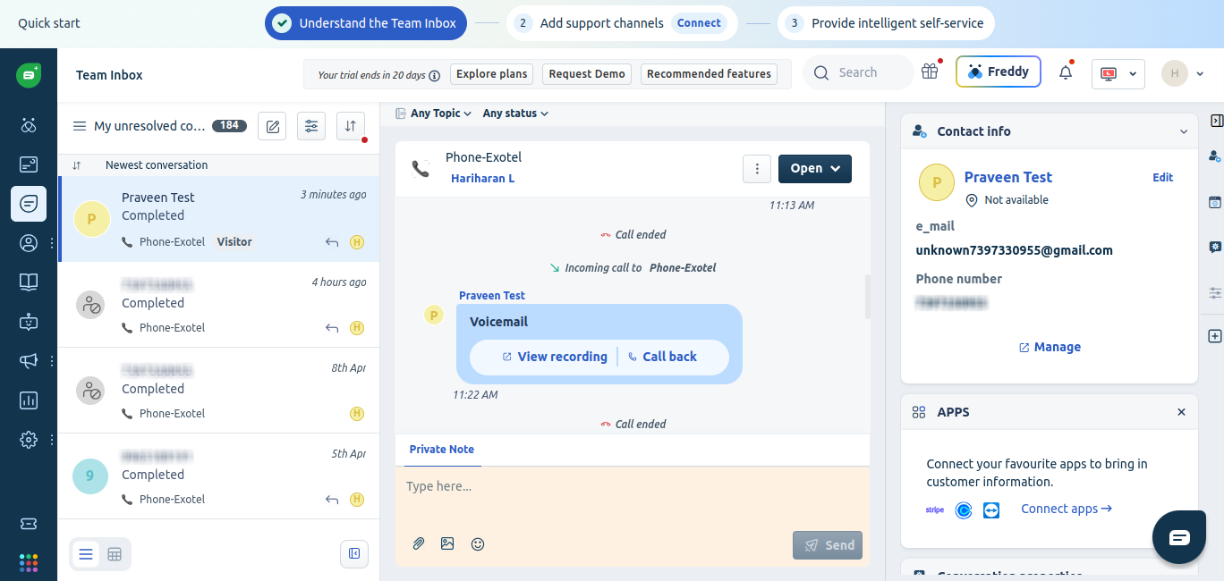Image resolution: width=1224 pixels, height=581 pixels.
Task: Expand the Settings sidebar three-dot submenu
Action: 52,440
